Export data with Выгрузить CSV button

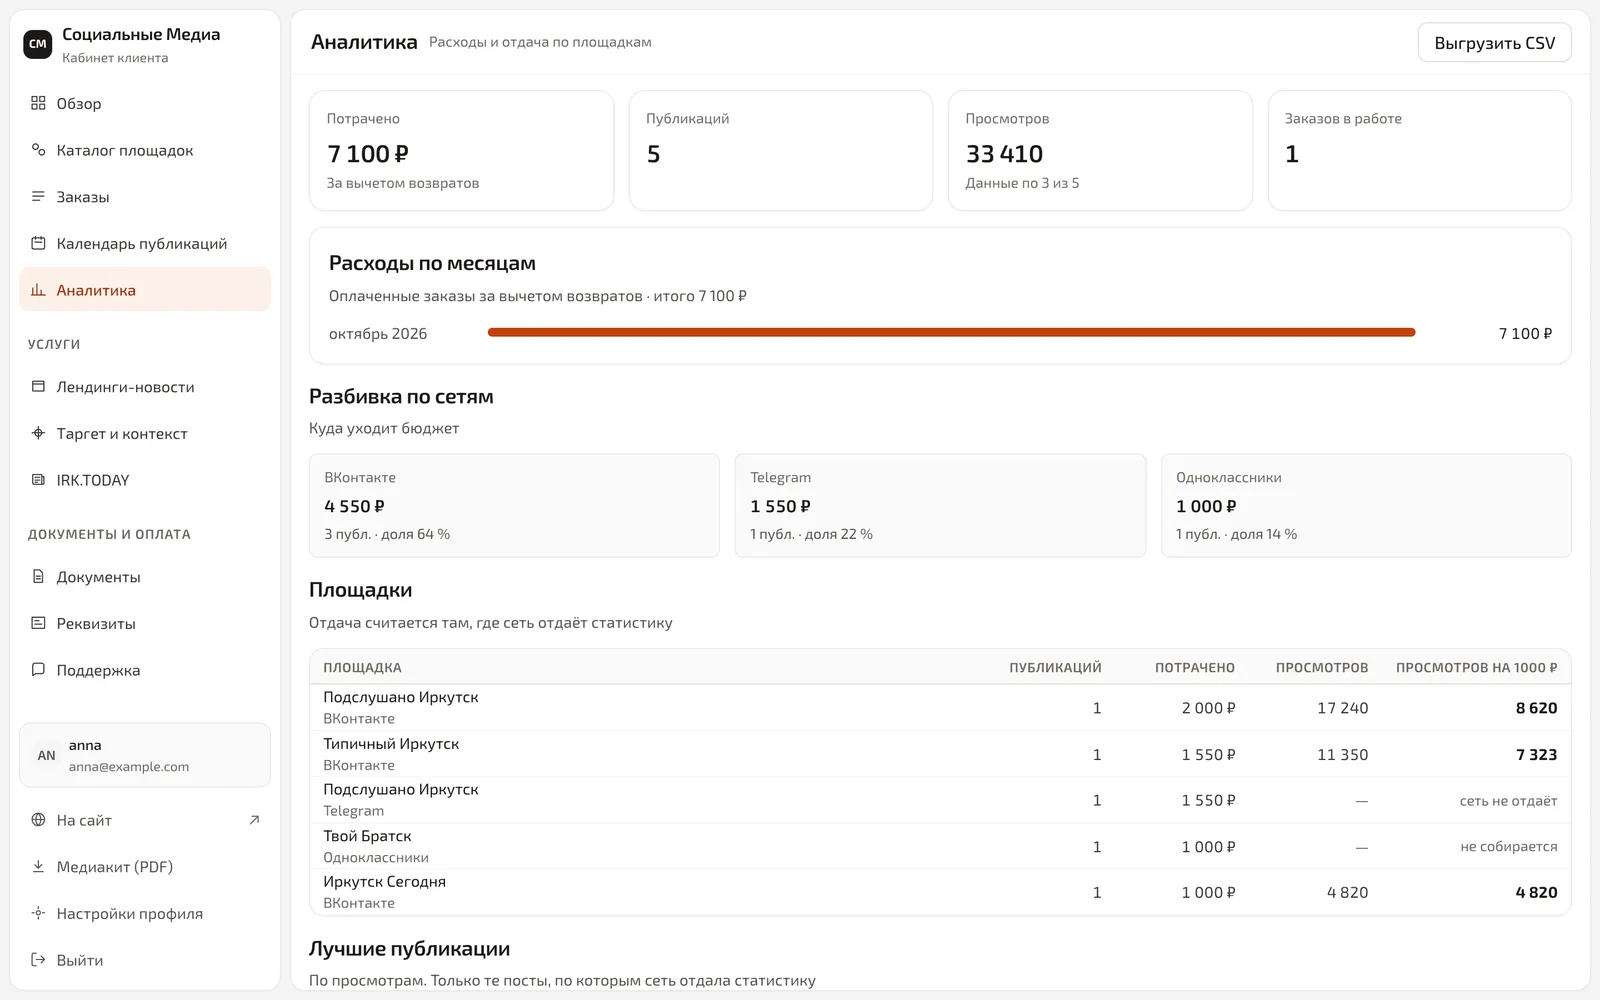click(x=1494, y=43)
